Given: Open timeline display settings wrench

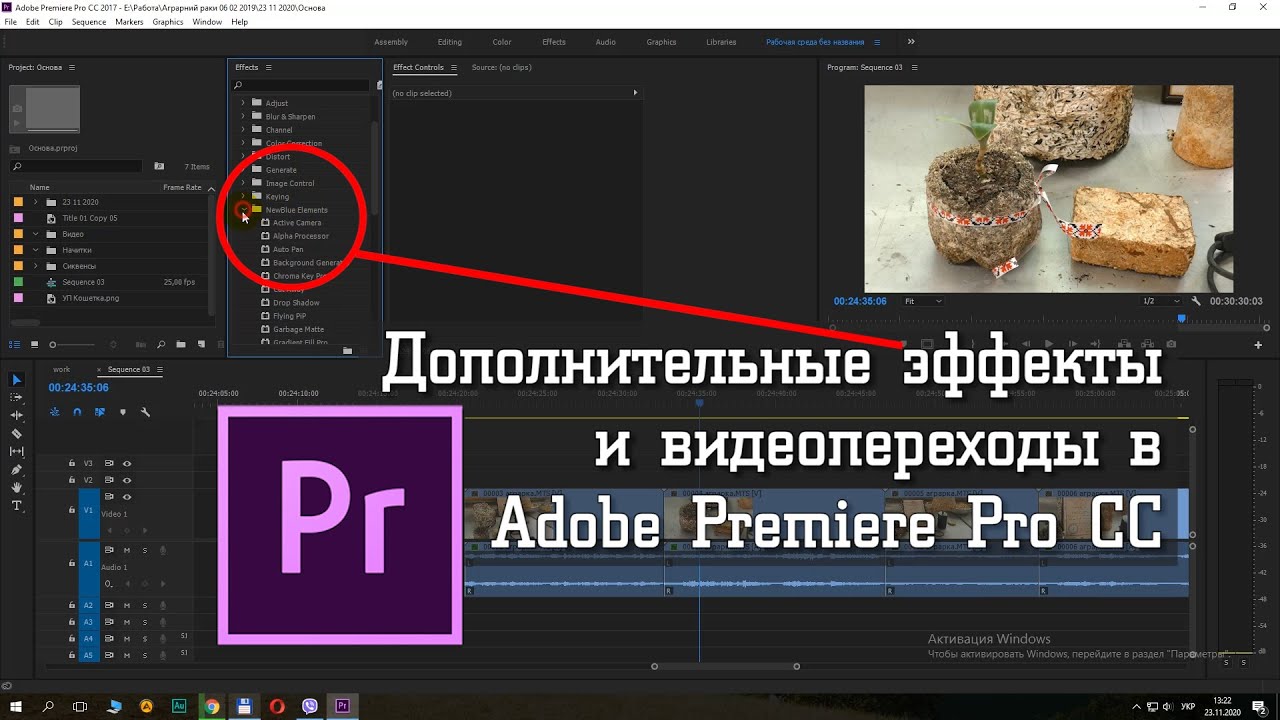Looking at the screenshot, I should click(x=145, y=412).
